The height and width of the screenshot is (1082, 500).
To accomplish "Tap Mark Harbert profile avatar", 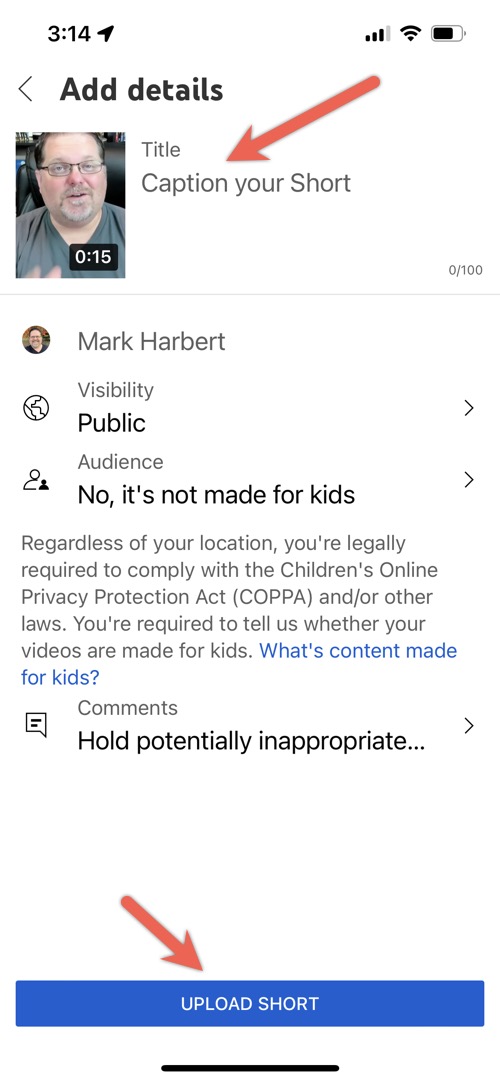I will click(36, 340).
